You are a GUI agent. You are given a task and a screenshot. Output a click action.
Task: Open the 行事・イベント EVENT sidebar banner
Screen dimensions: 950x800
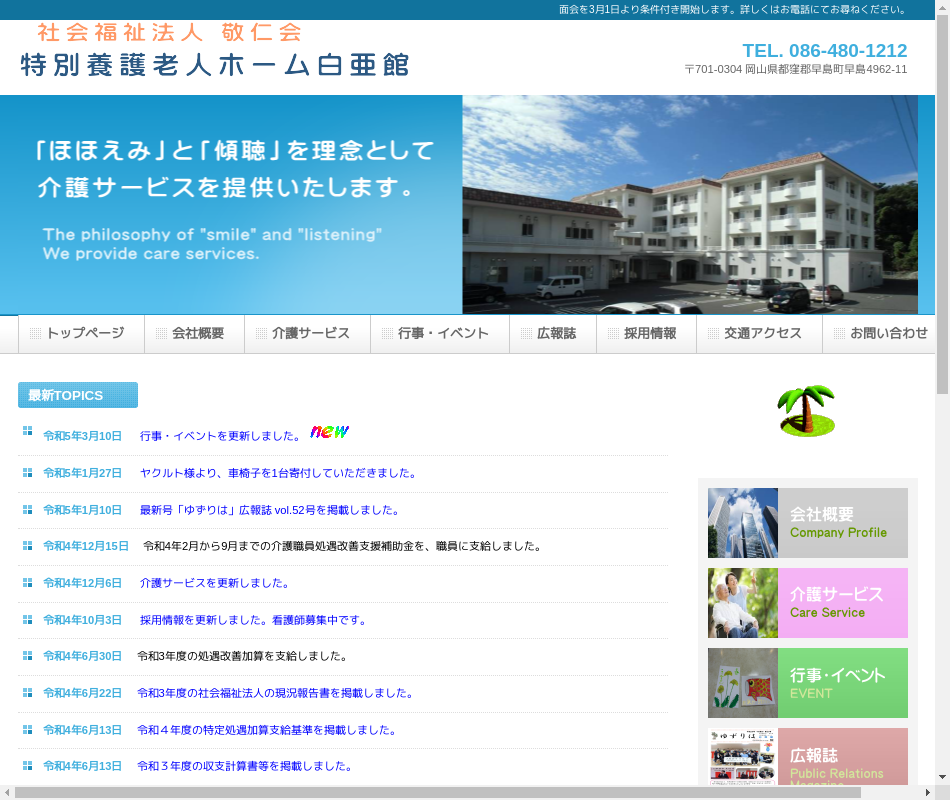click(807, 683)
